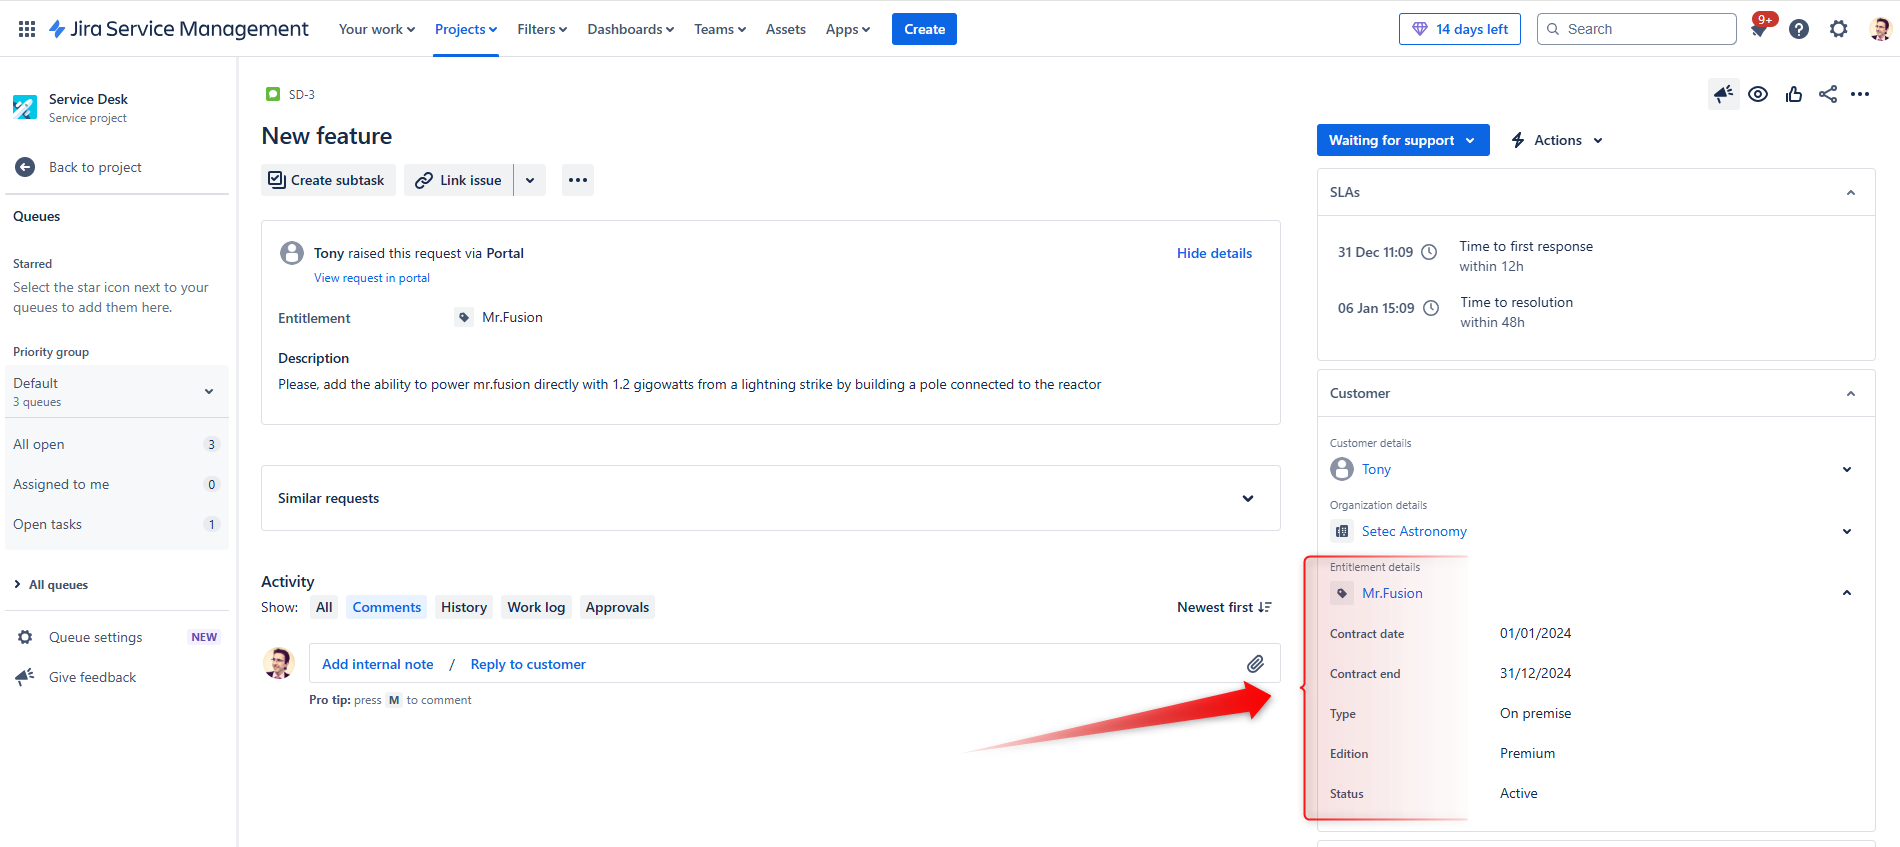1900x847 pixels.
Task: Click the attachment paperclip icon
Action: (1256, 663)
